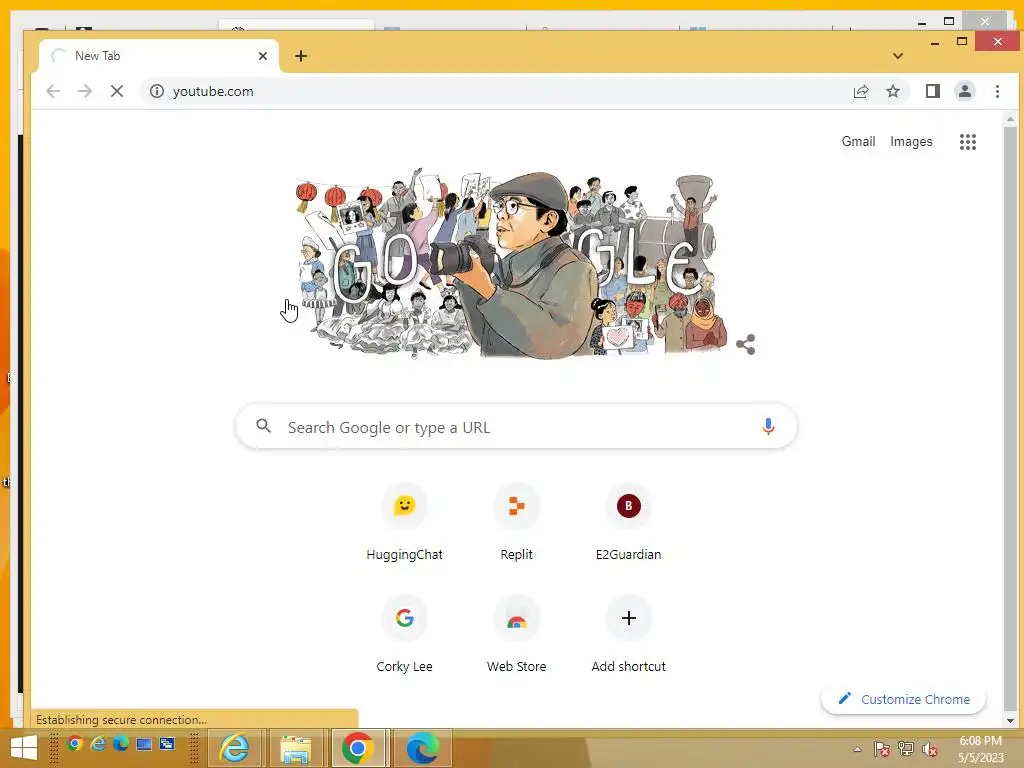Open Internet Explorer large taskbar button
Image resolution: width=1024 pixels, height=768 pixels.
234,748
